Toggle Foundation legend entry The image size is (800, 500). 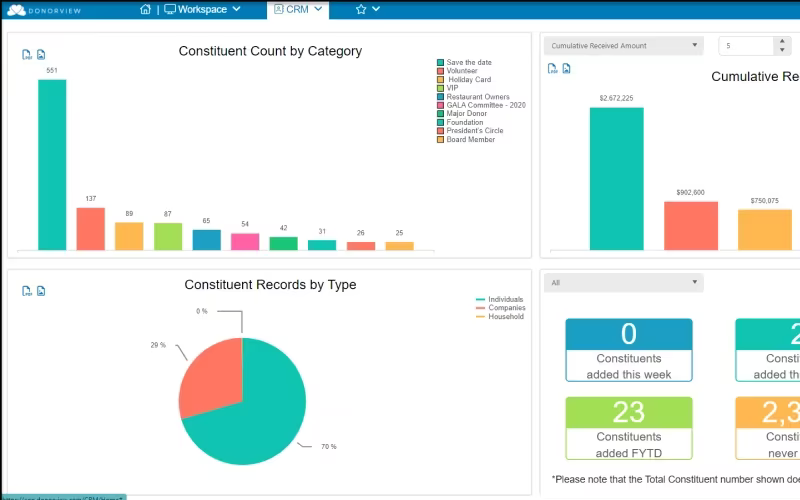click(x=460, y=122)
